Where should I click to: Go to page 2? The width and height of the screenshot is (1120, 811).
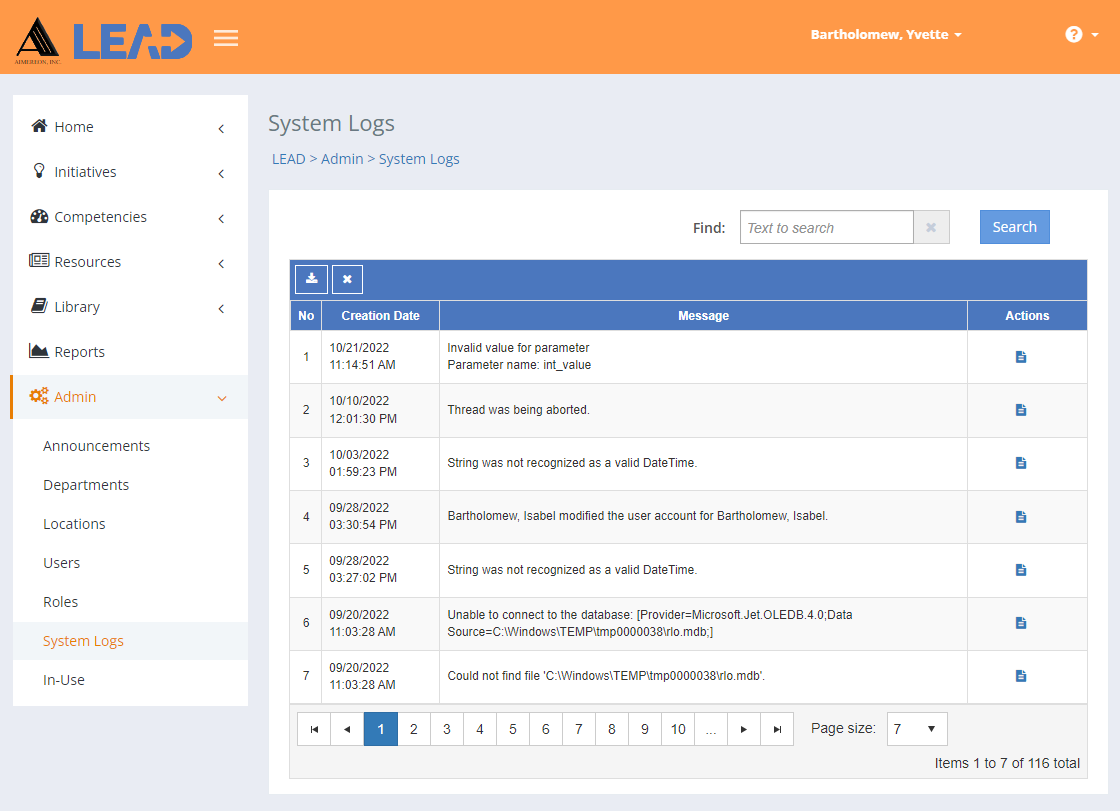[414, 729]
